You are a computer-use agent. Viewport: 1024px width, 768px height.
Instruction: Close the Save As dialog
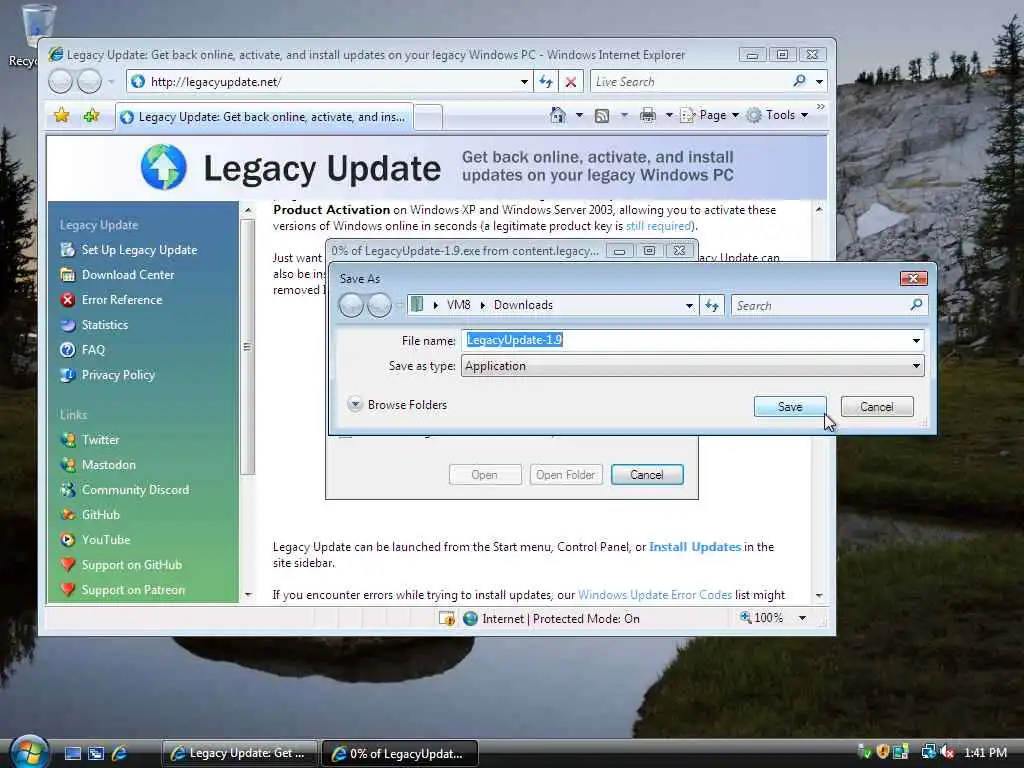[x=913, y=279]
